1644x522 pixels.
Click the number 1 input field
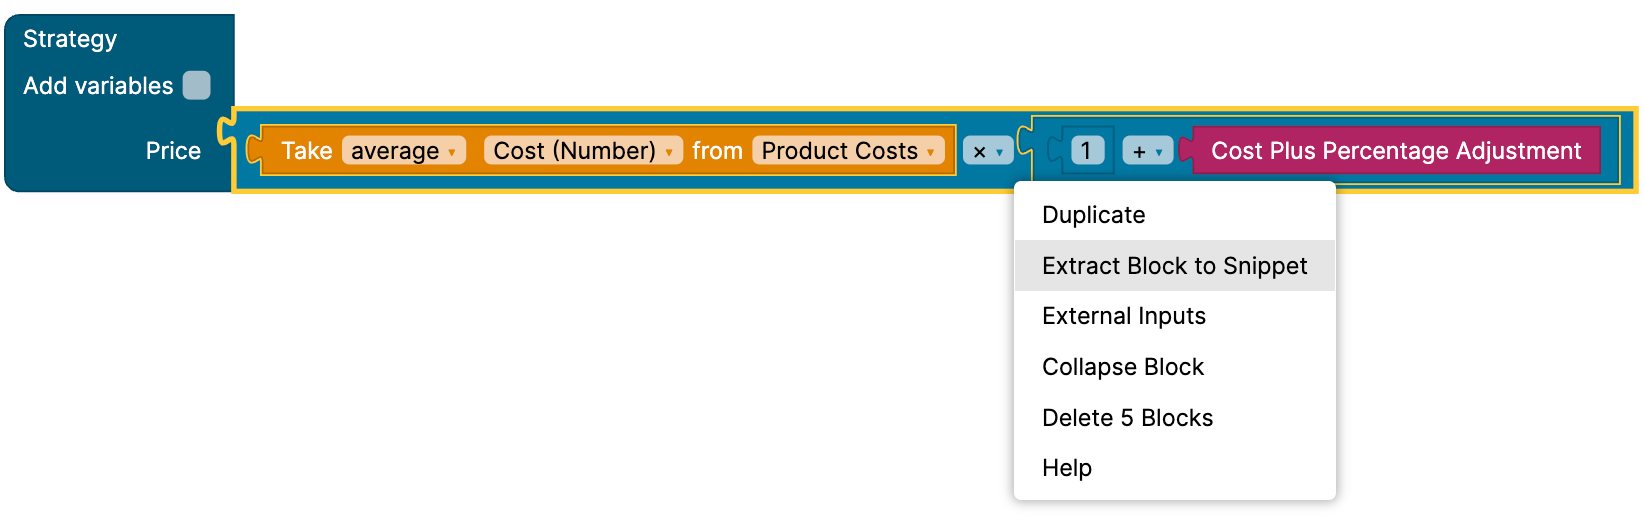[x=1086, y=151]
